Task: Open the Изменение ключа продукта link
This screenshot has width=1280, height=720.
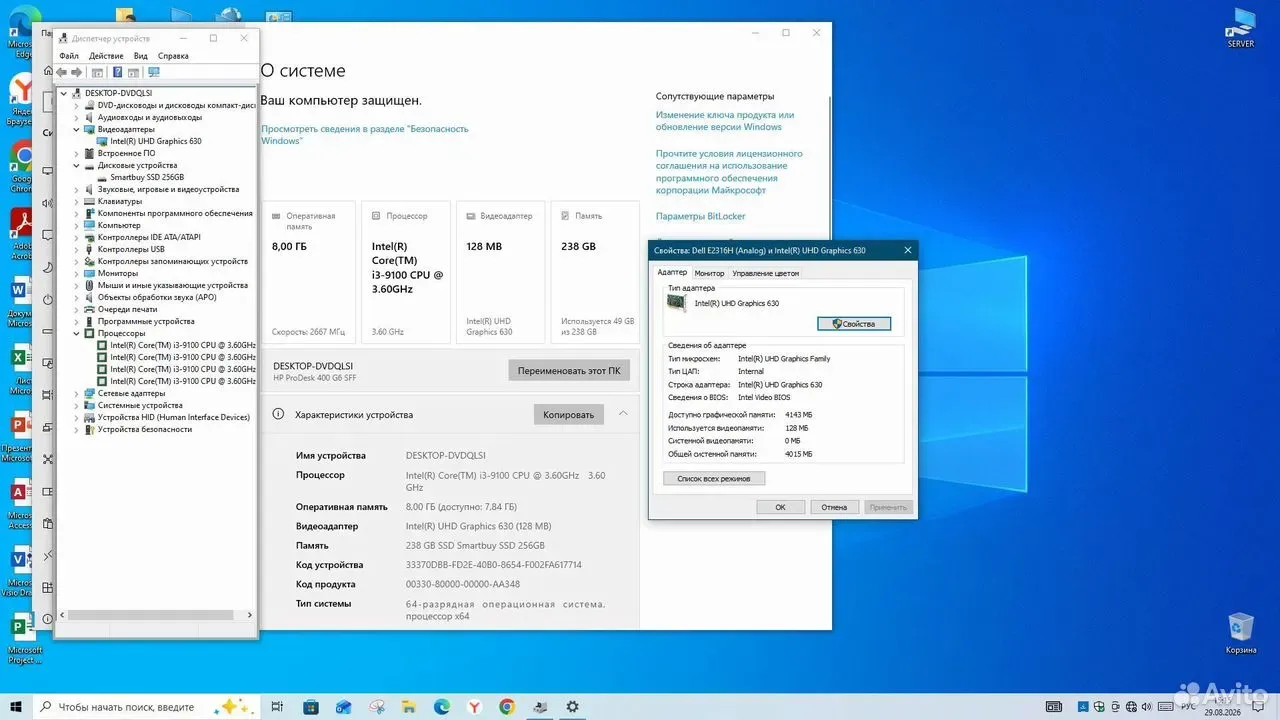Action: point(725,121)
